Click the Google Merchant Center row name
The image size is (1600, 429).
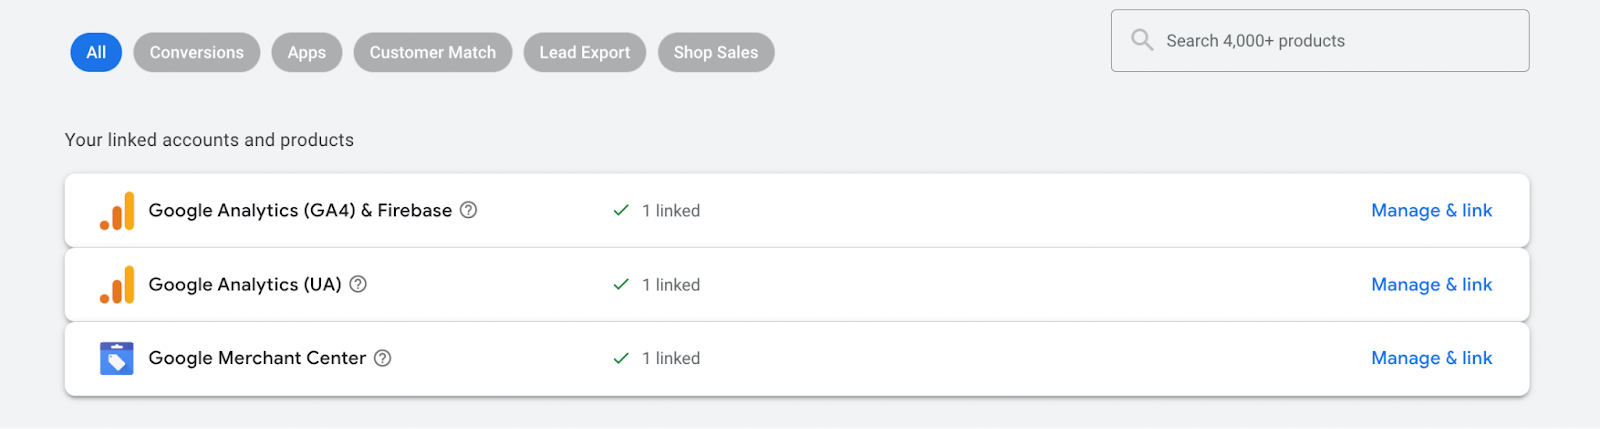coord(257,358)
